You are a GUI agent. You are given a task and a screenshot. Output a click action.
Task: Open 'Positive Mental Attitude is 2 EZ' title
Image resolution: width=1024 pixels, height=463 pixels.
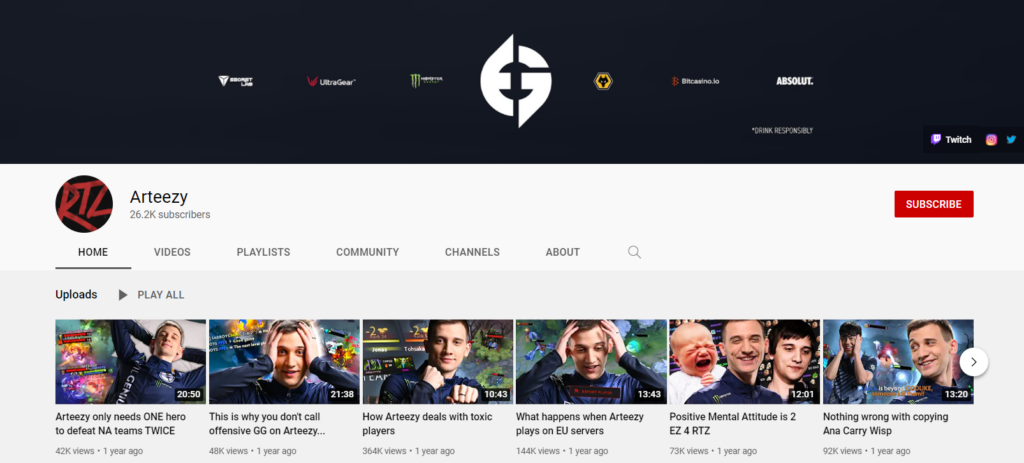tap(733, 424)
